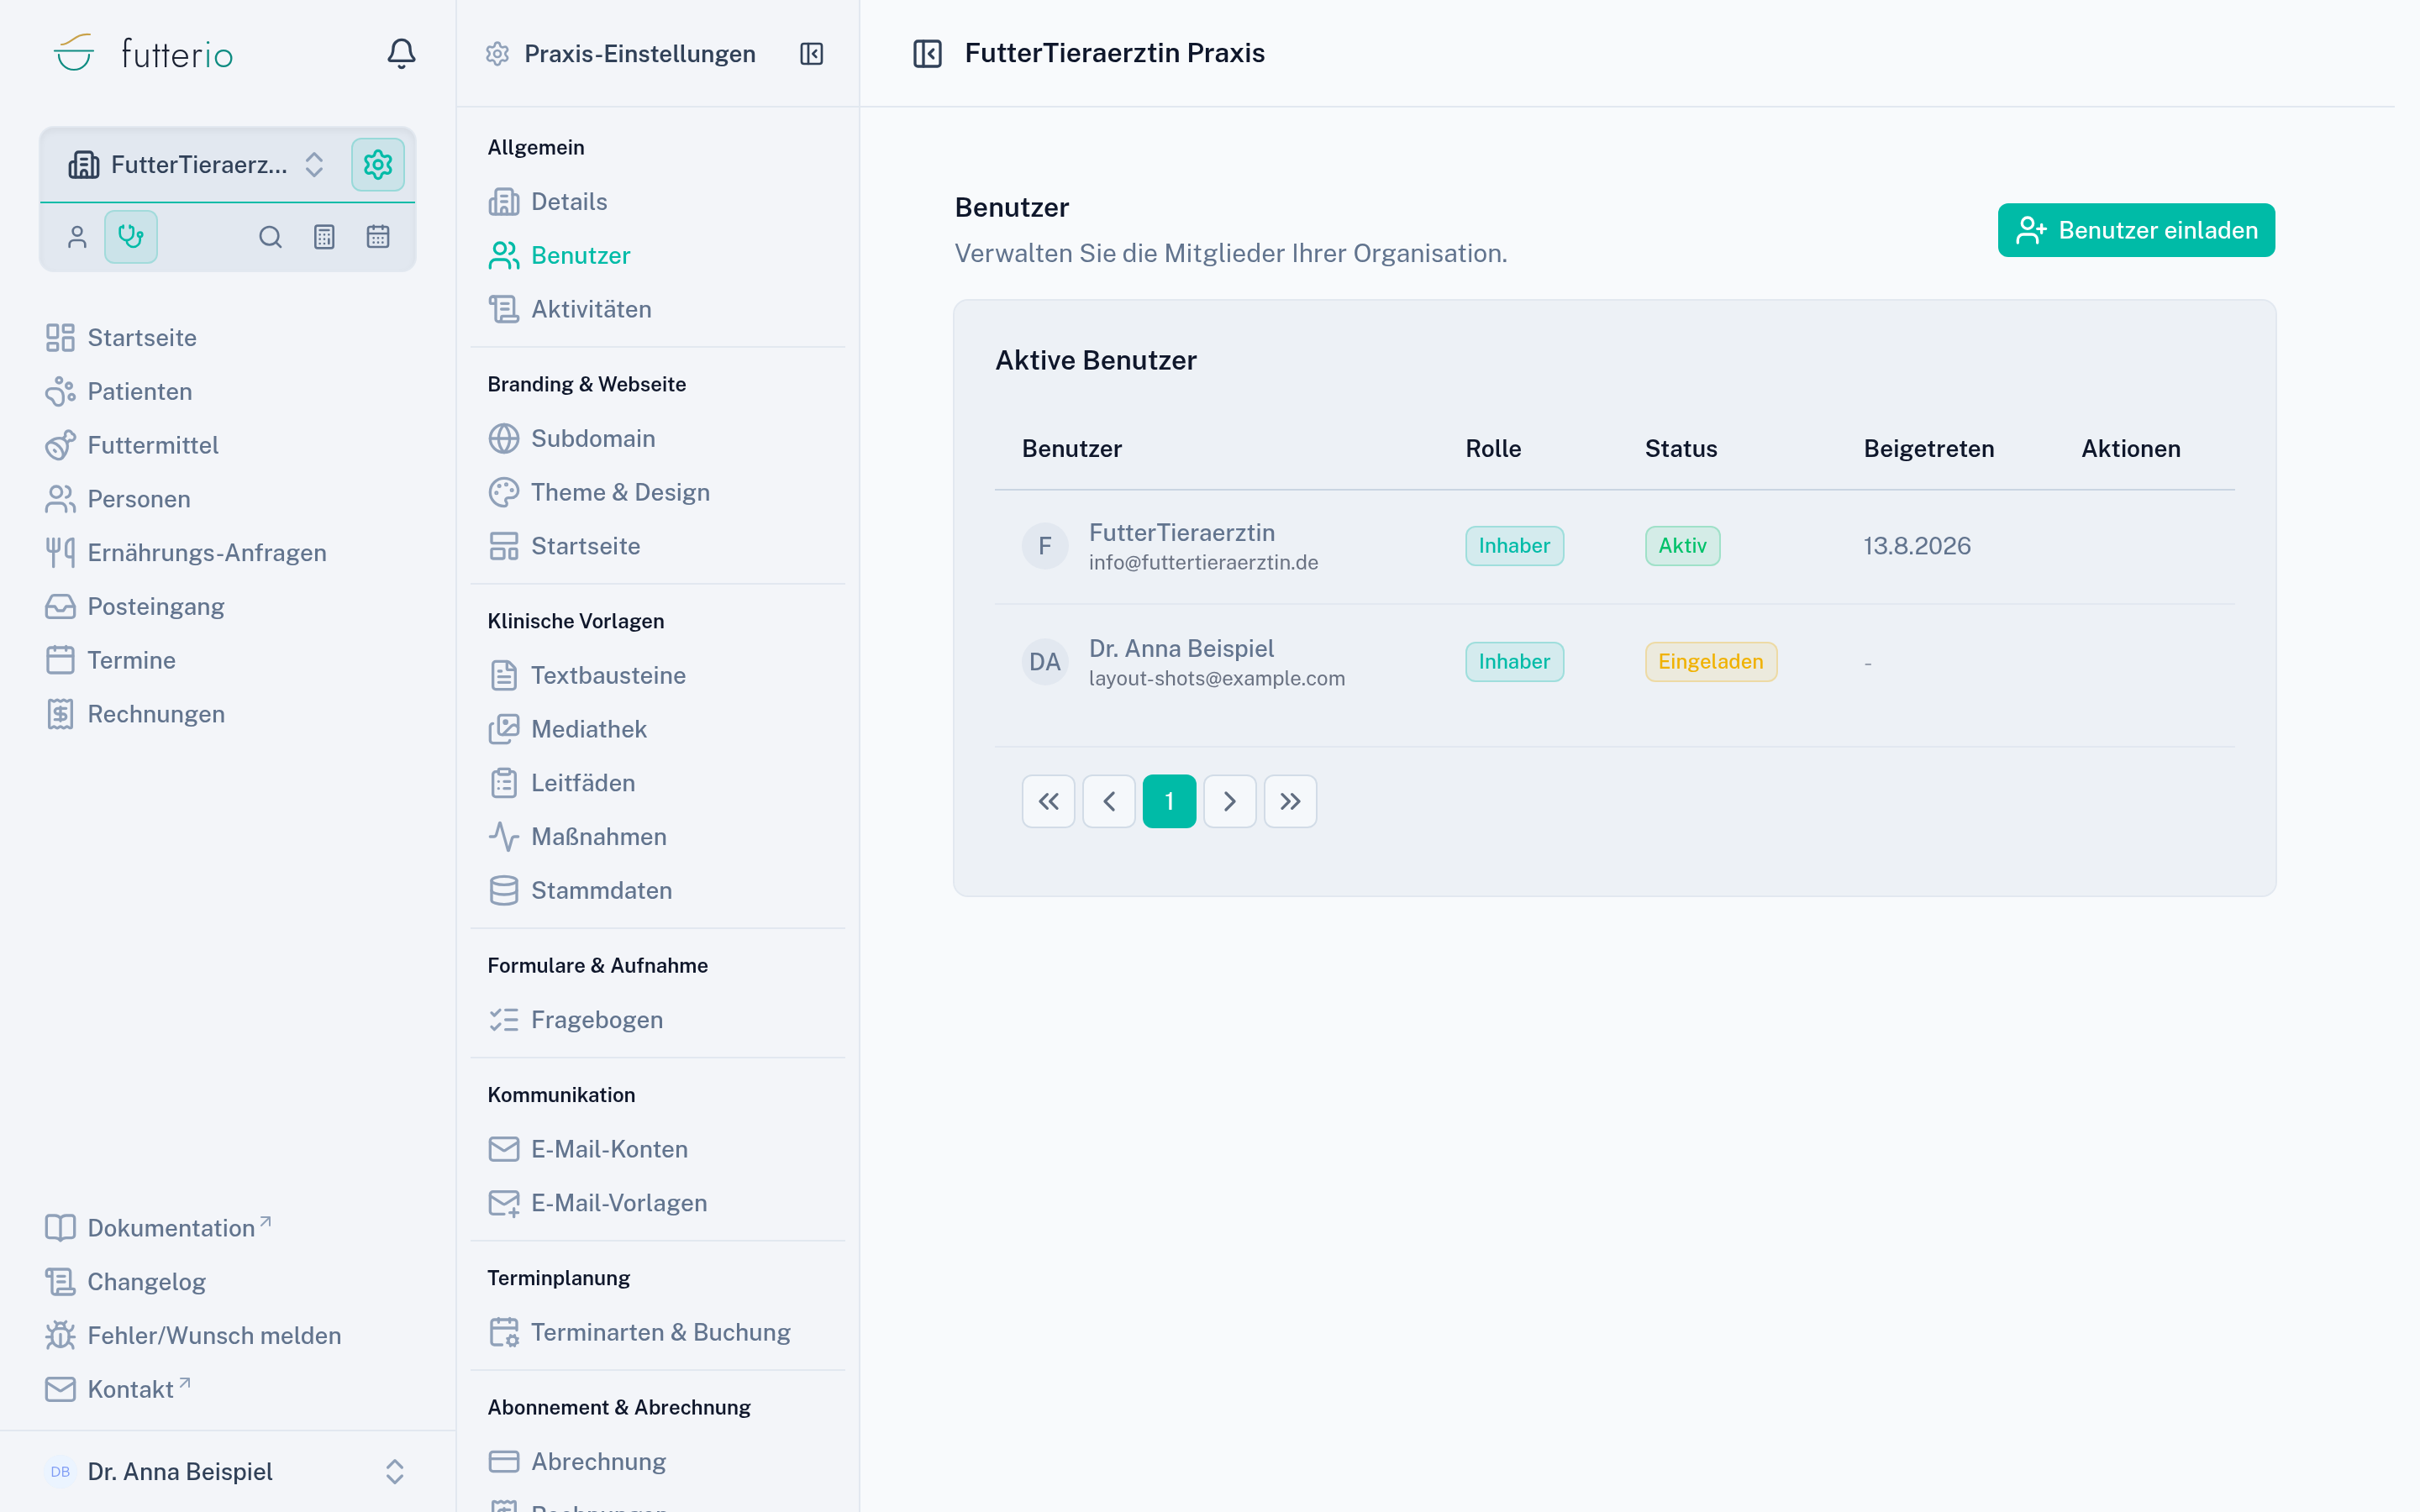2420x1512 pixels.
Task: Go to the previous page of users
Action: pyautogui.click(x=1109, y=801)
